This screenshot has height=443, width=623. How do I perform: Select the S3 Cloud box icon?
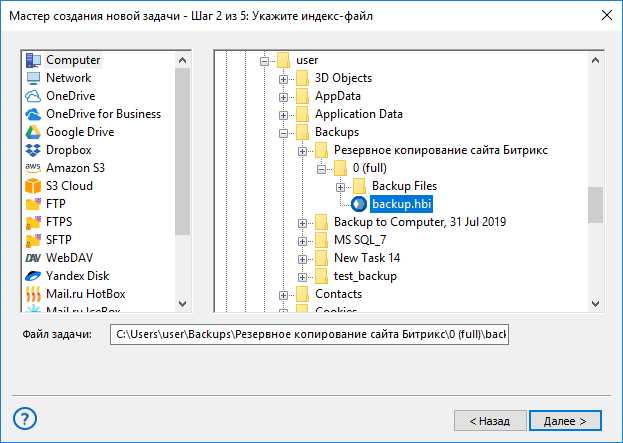coord(33,186)
